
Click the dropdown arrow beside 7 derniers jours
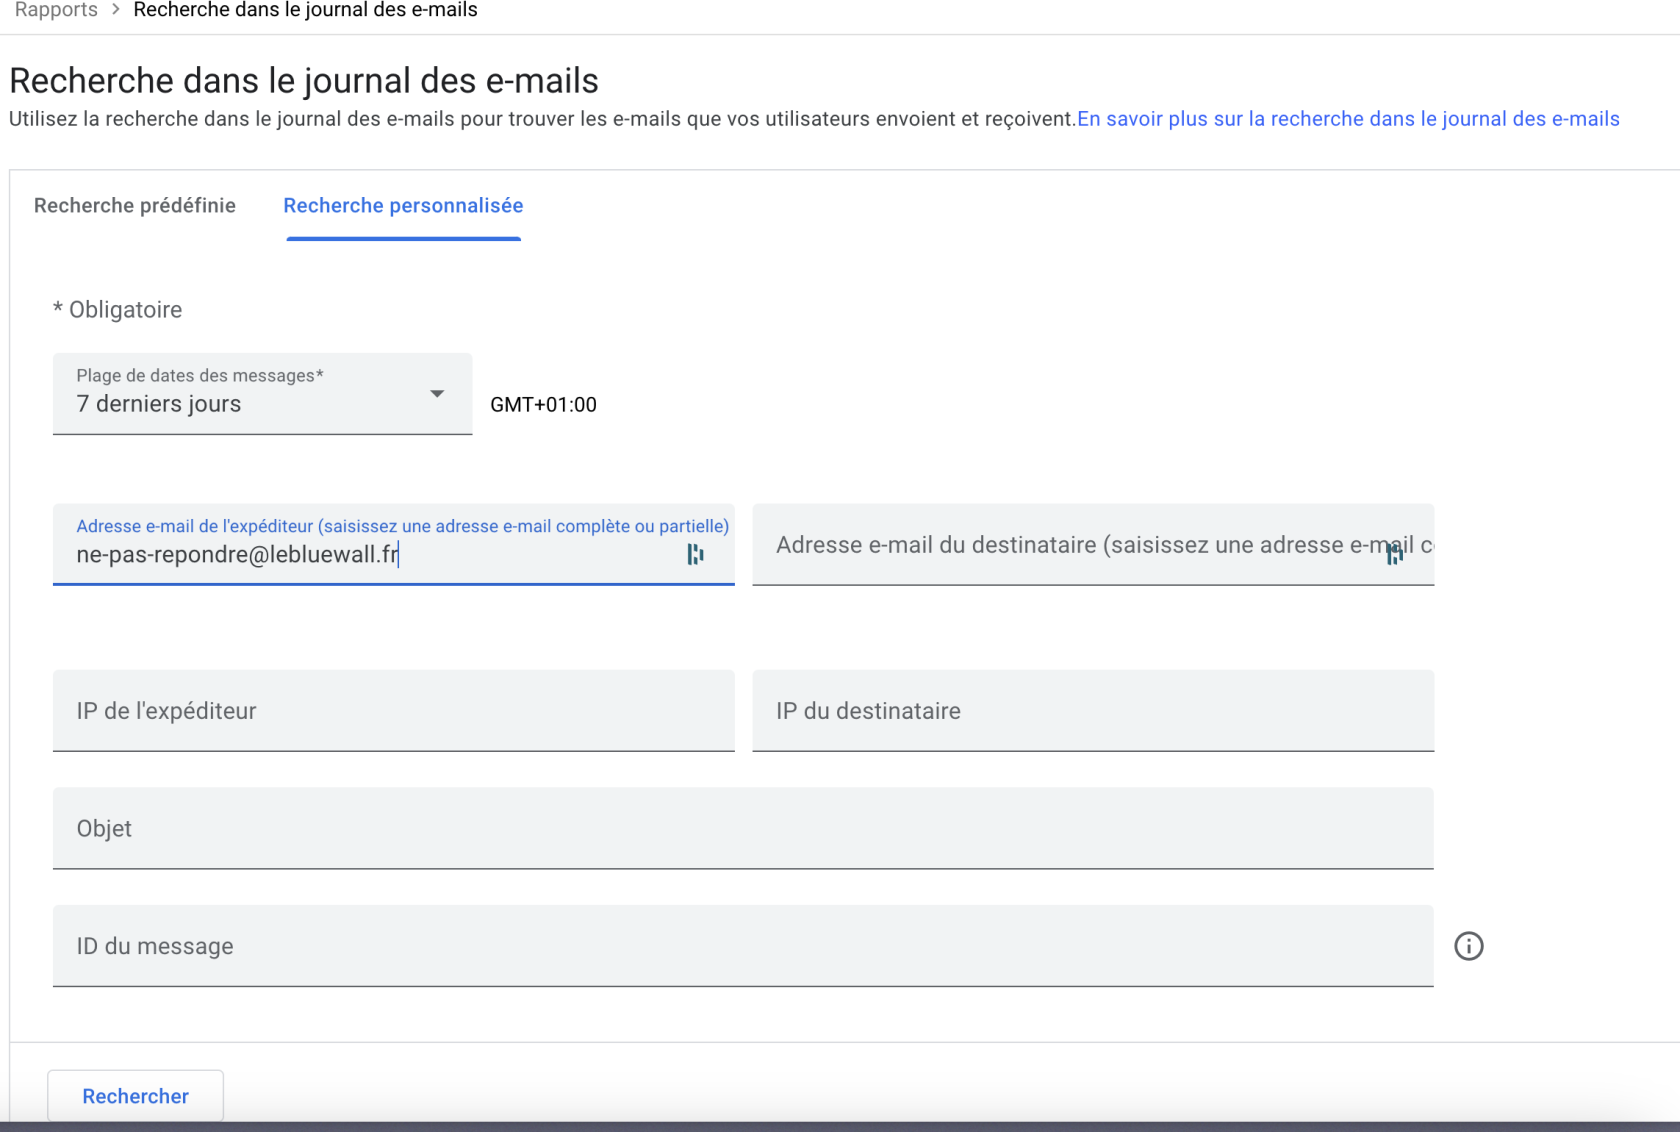point(437,394)
